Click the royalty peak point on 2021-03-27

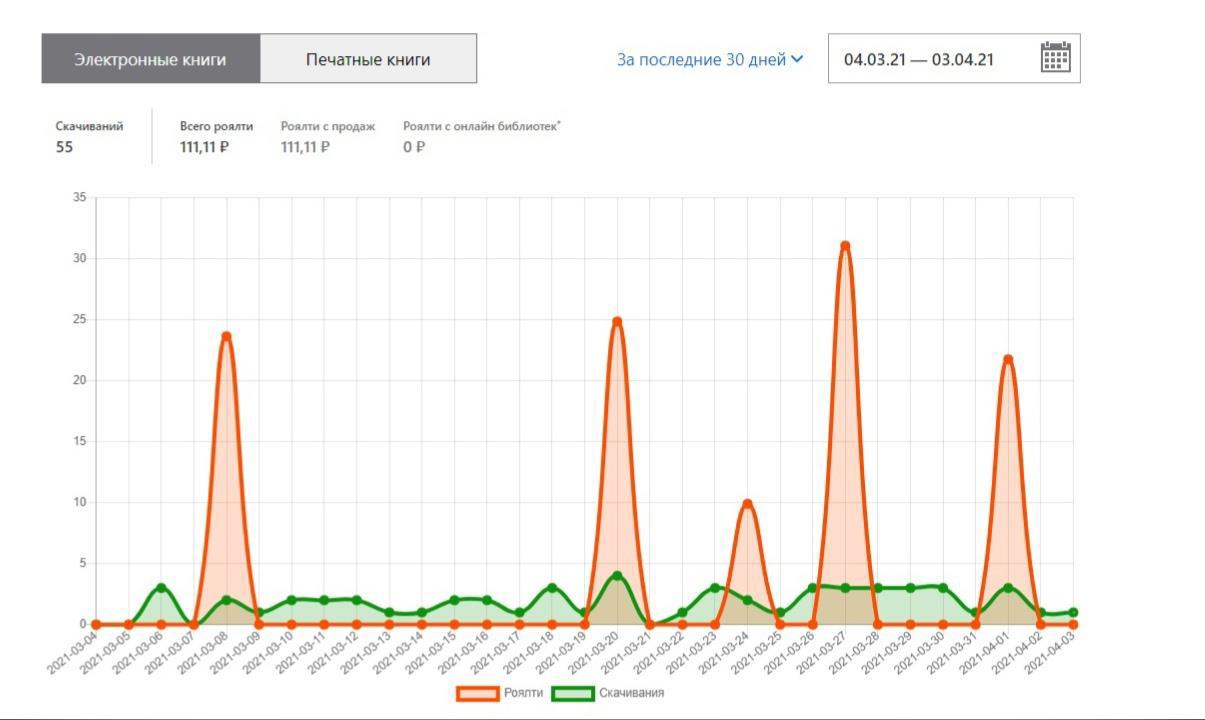click(845, 246)
